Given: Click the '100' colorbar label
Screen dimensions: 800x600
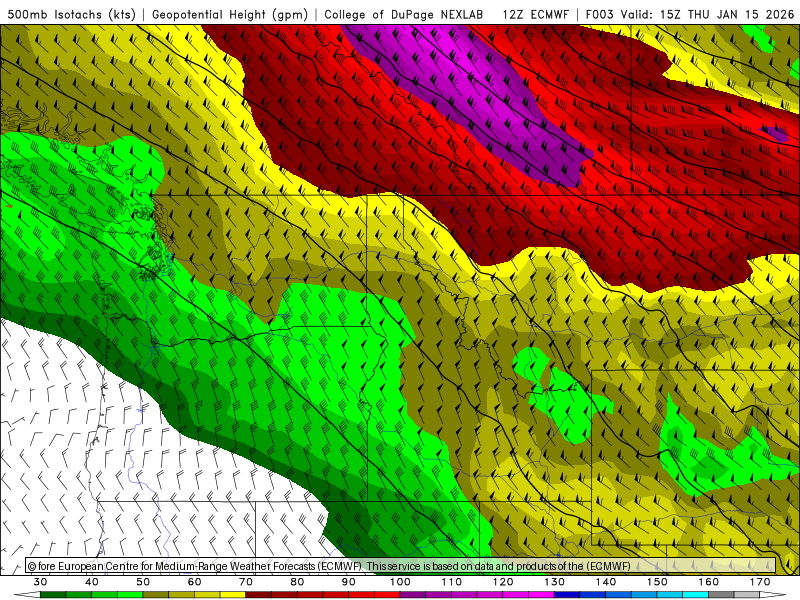Looking at the screenshot, I should click(400, 582).
